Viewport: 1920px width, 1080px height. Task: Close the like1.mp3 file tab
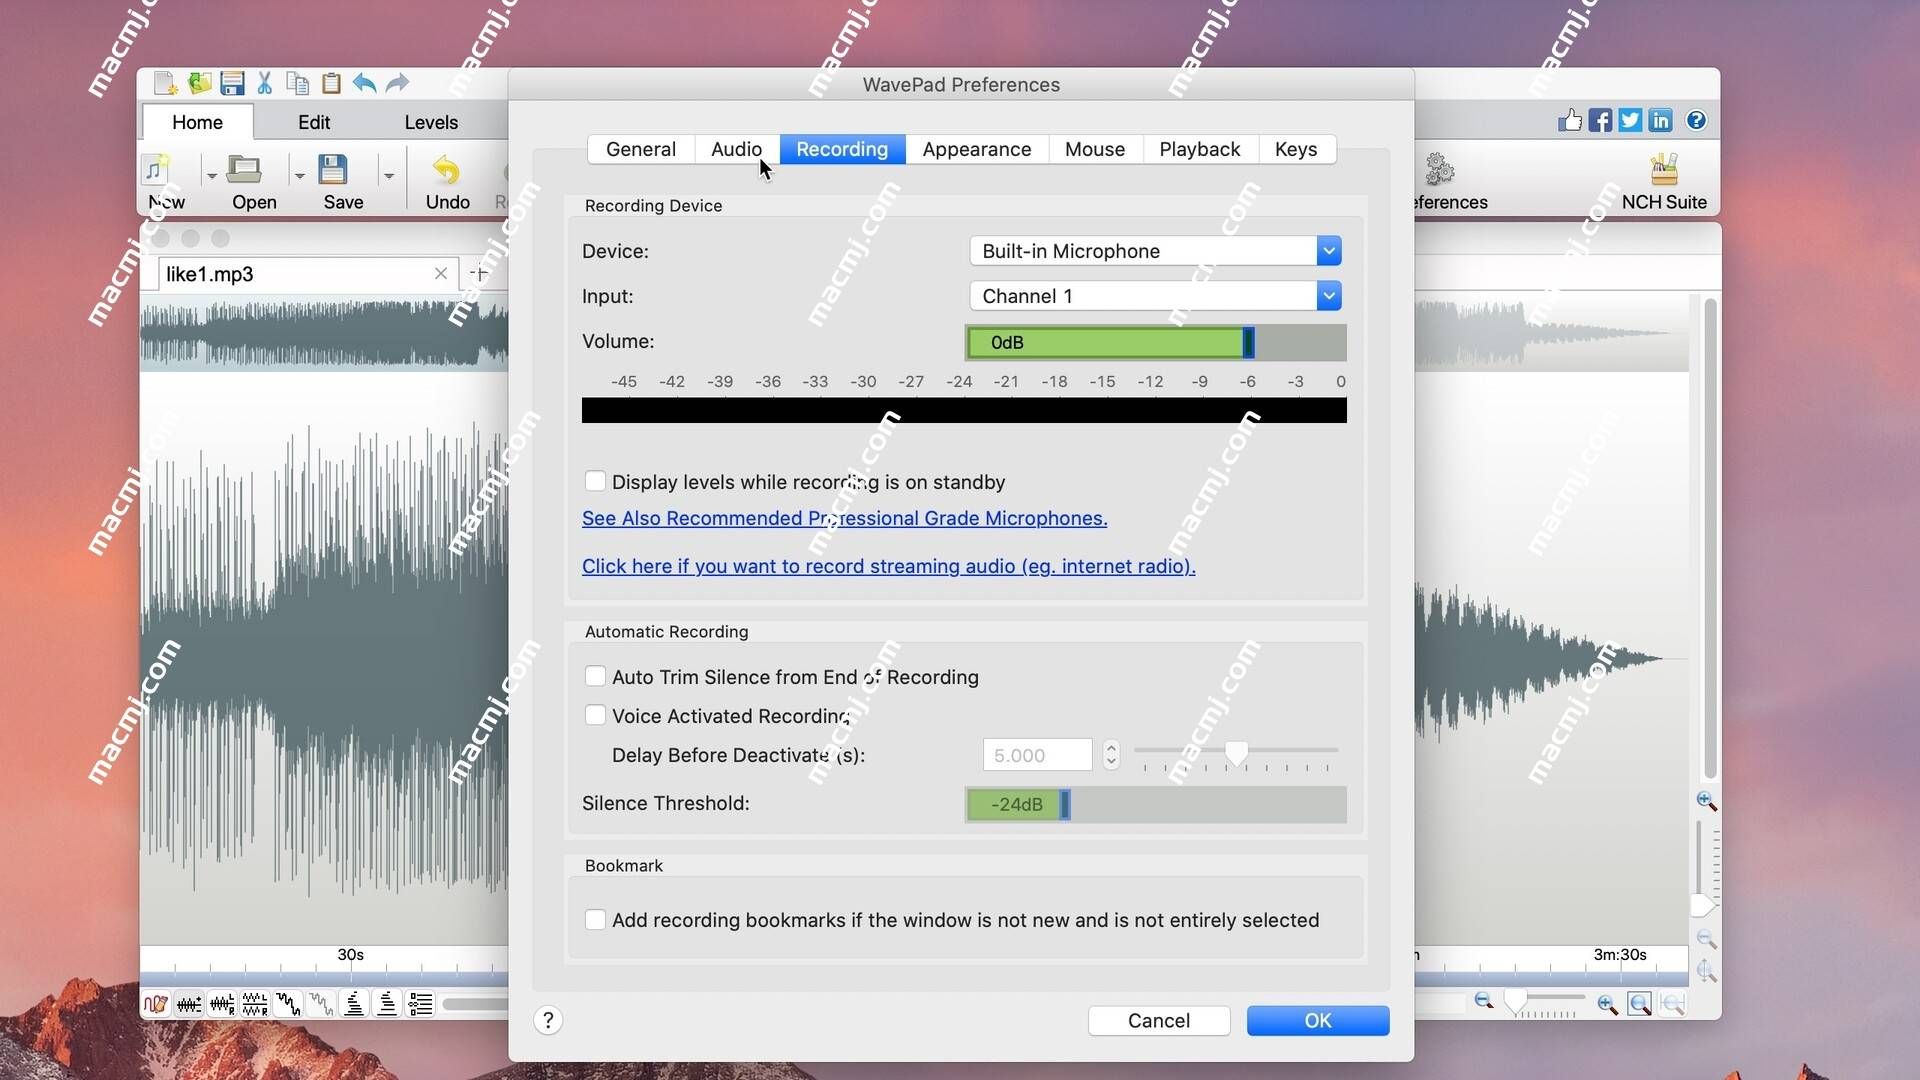pos(441,273)
